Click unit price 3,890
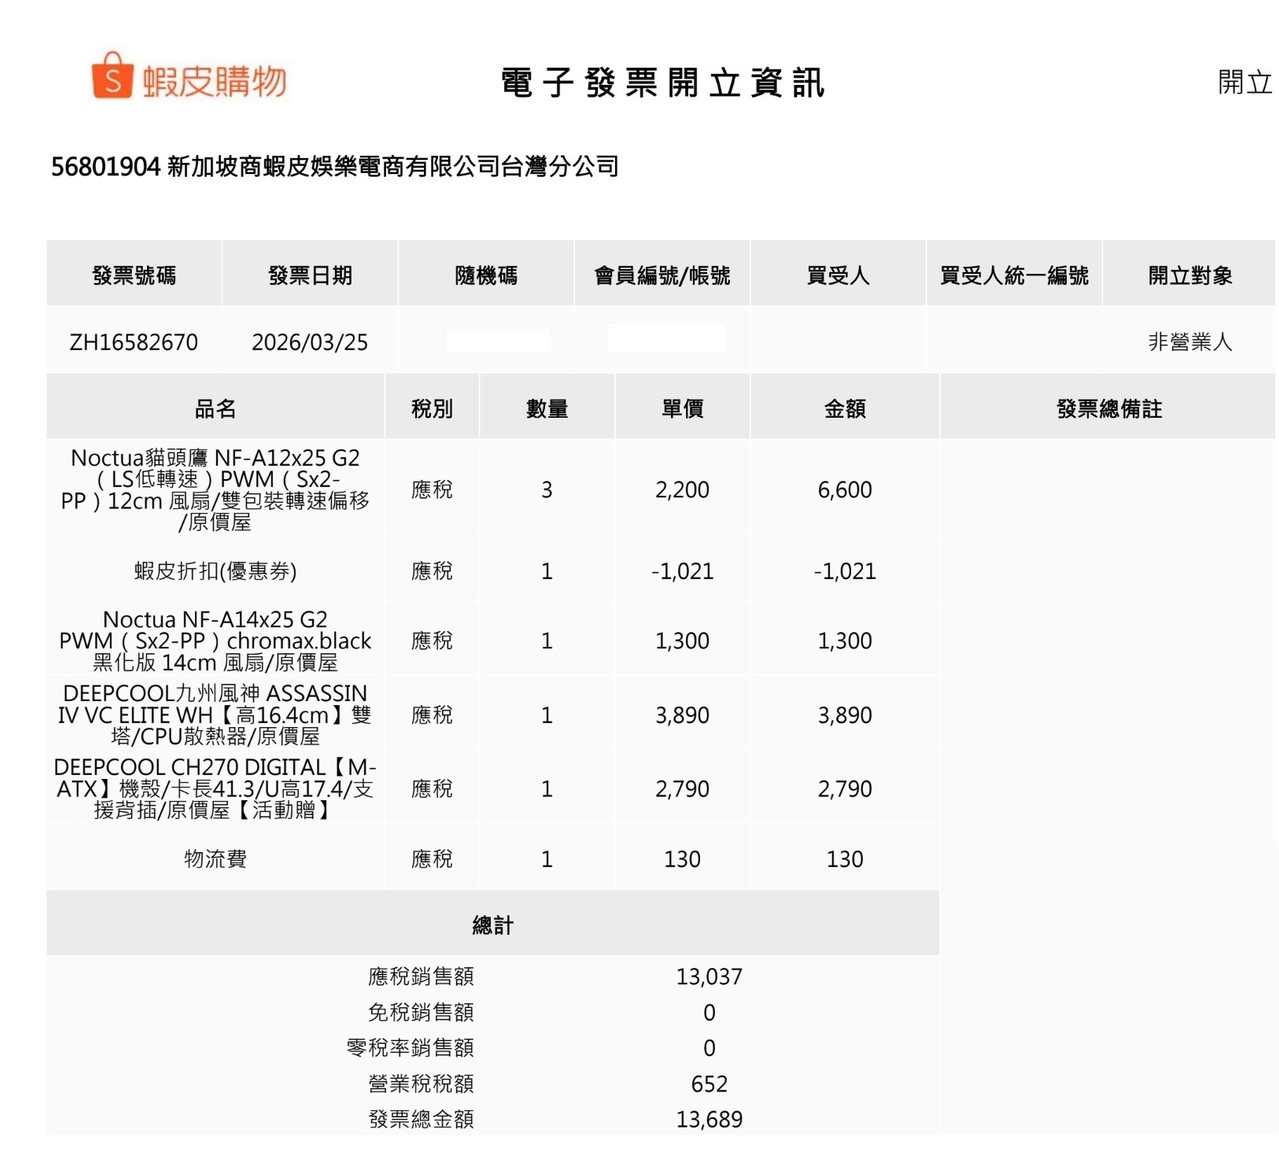The image size is (1279, 1152). [682, 715]
